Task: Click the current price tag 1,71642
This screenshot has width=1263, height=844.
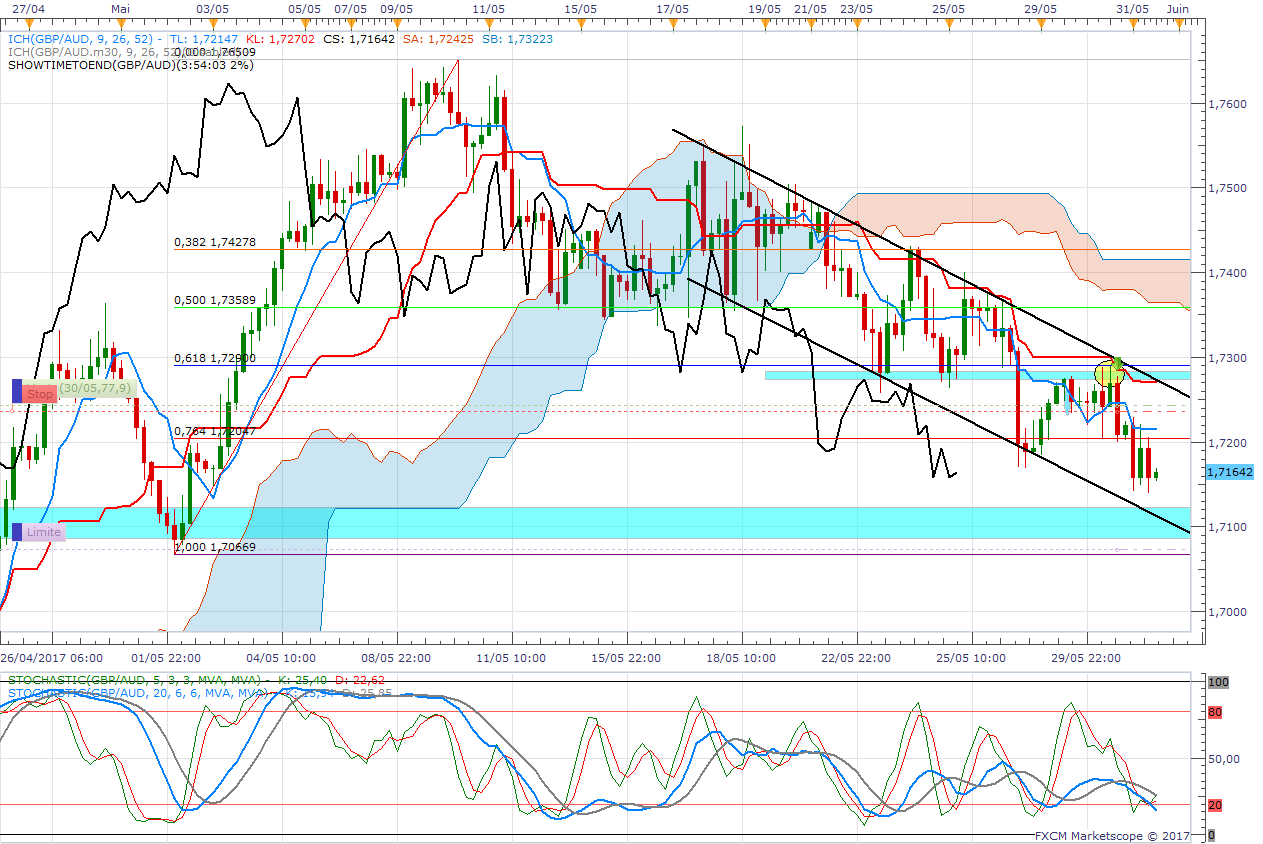Action: pos(1229,472)
